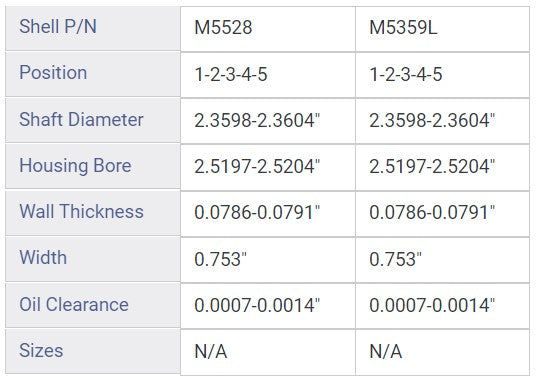This screenshot has width=537, height=382.
Task: Click the Sizes row label
Action: pyautogui.click(x=93, y=351)
